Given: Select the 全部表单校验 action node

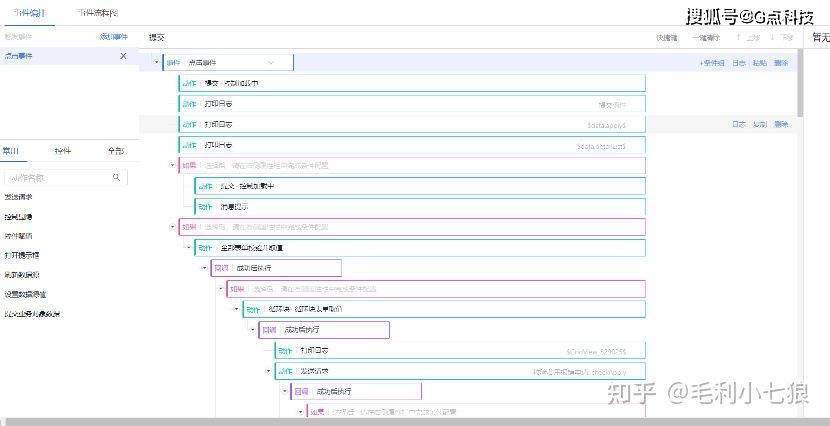Looking at the screenshot, I should (420, 247).
